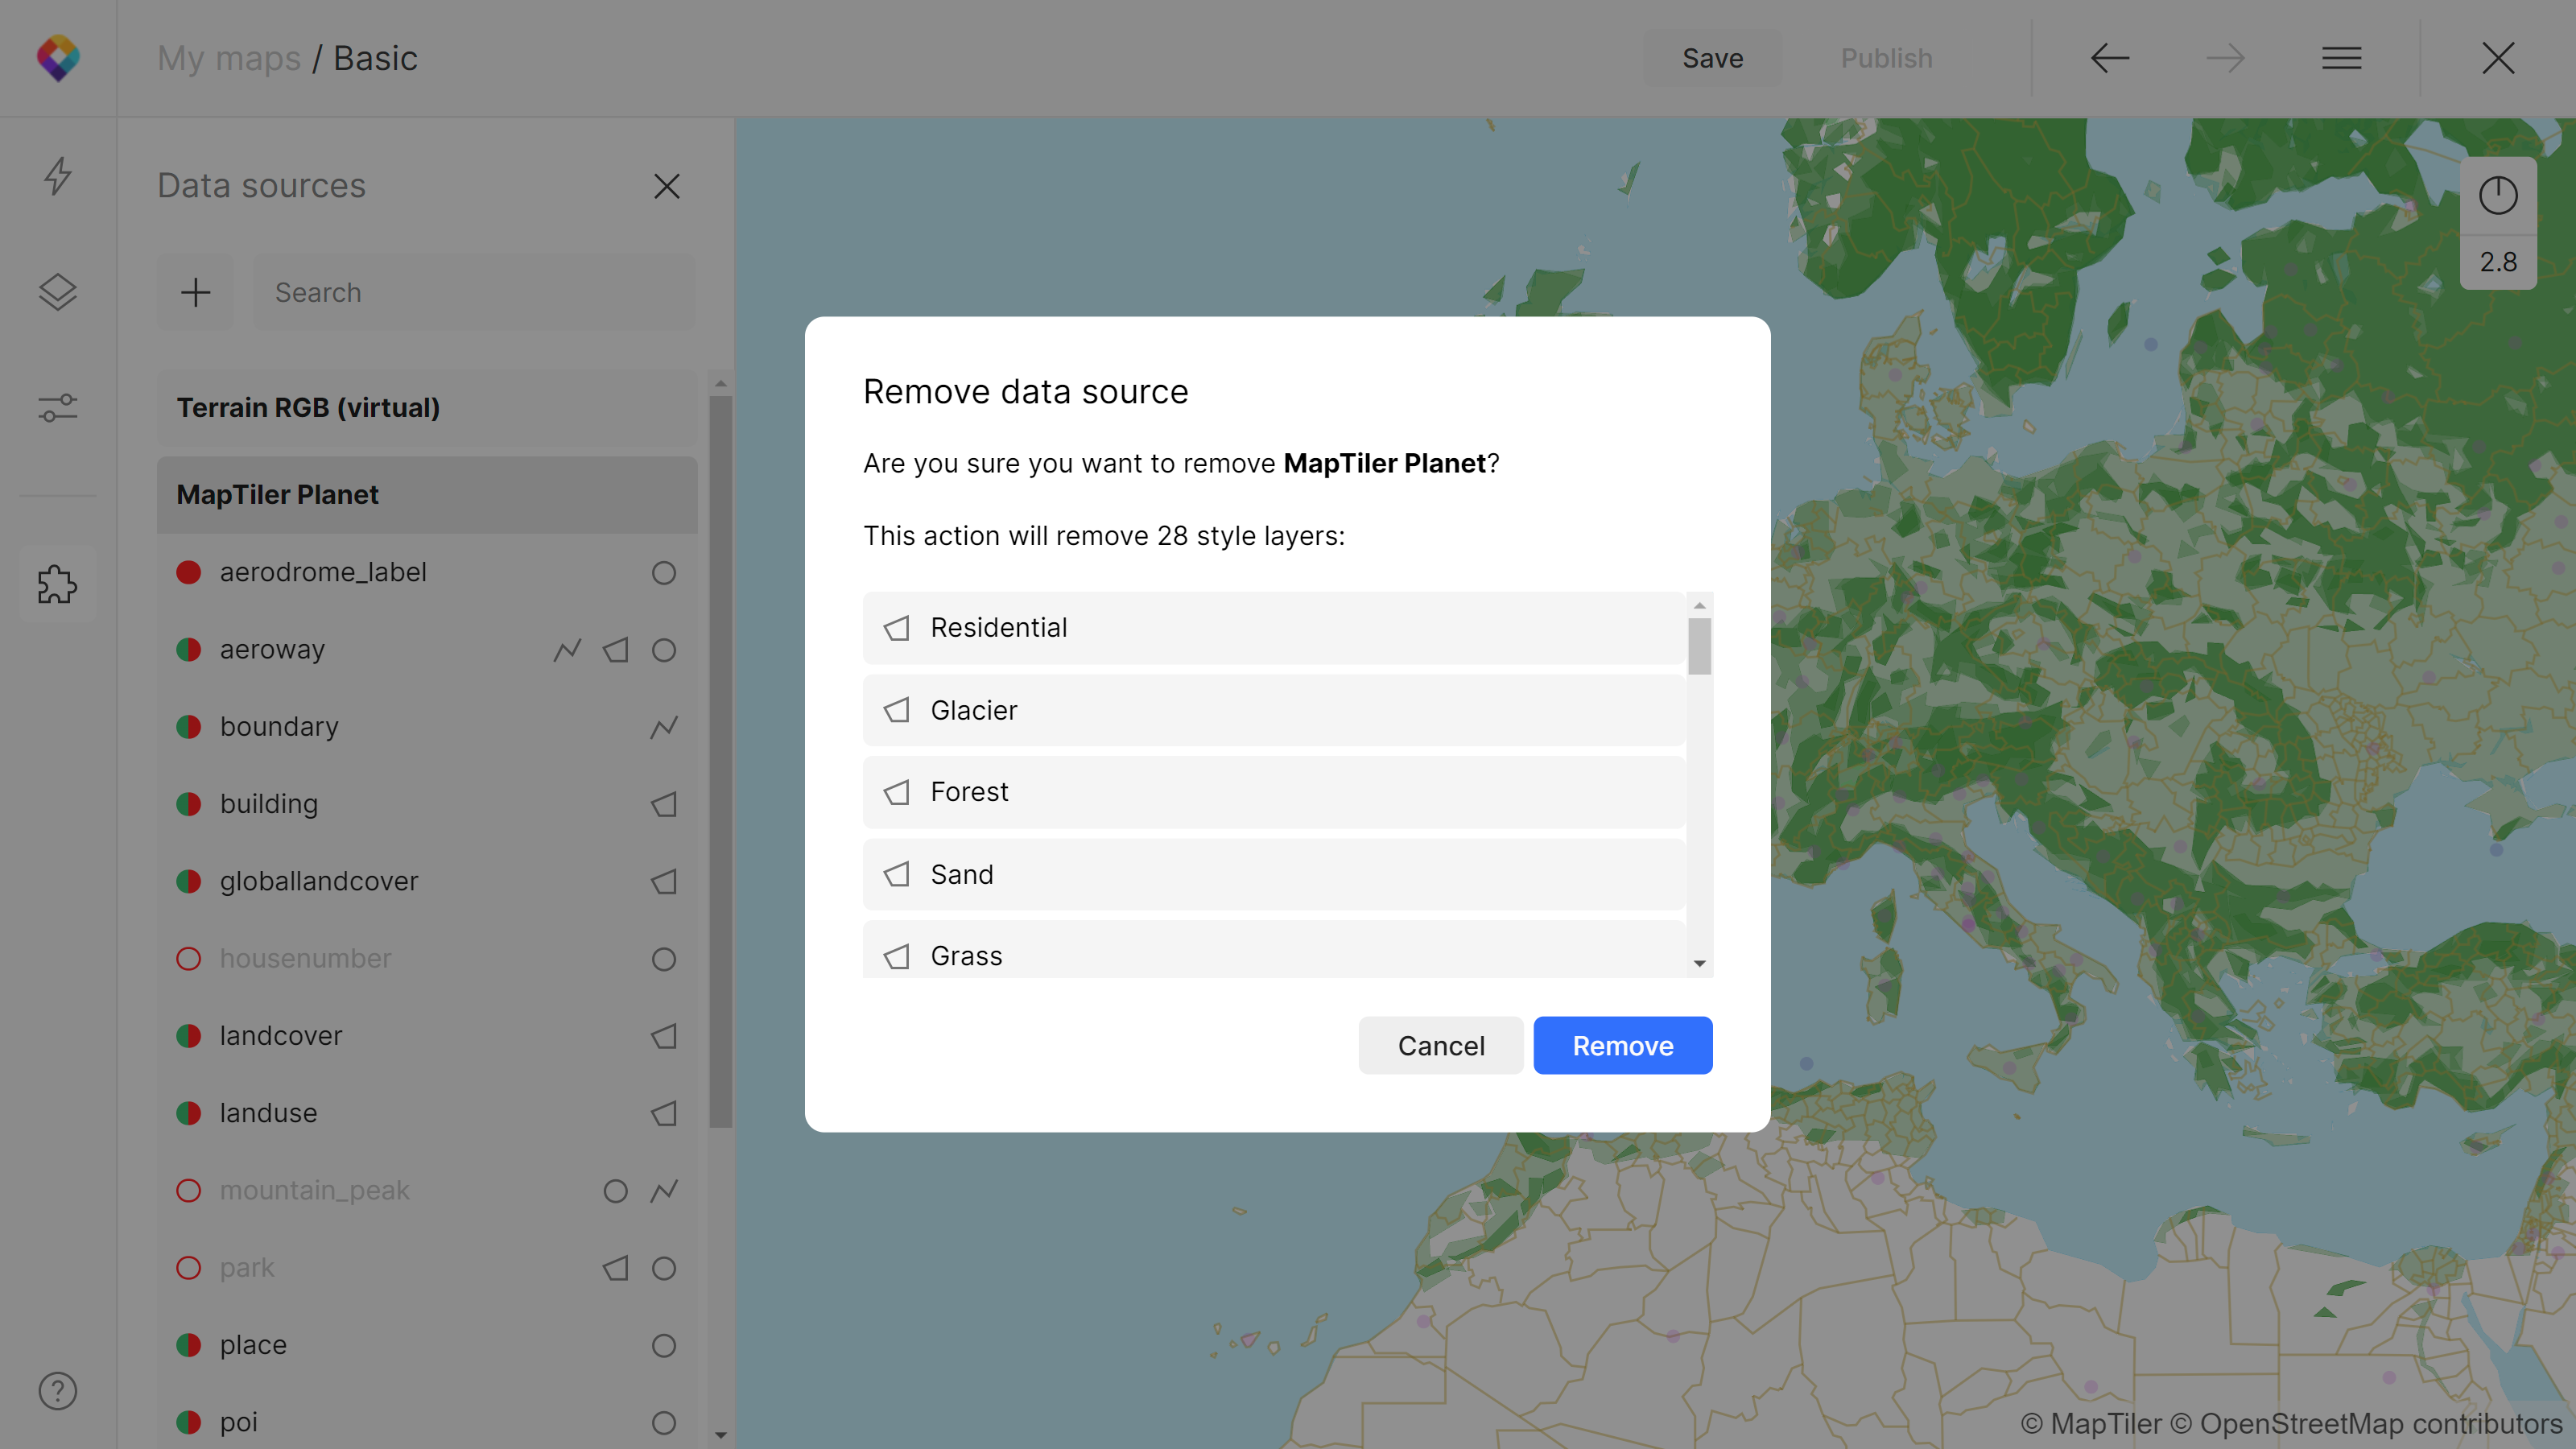Open the sliders settings icon
Image resolution: width=2576 pixels, height=1449 pixels.
[58, 408]
